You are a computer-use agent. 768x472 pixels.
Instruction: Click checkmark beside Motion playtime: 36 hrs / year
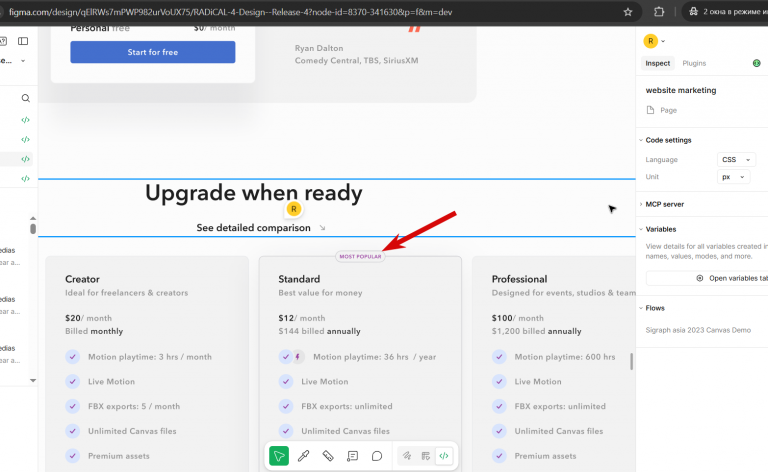coord(286,356)
